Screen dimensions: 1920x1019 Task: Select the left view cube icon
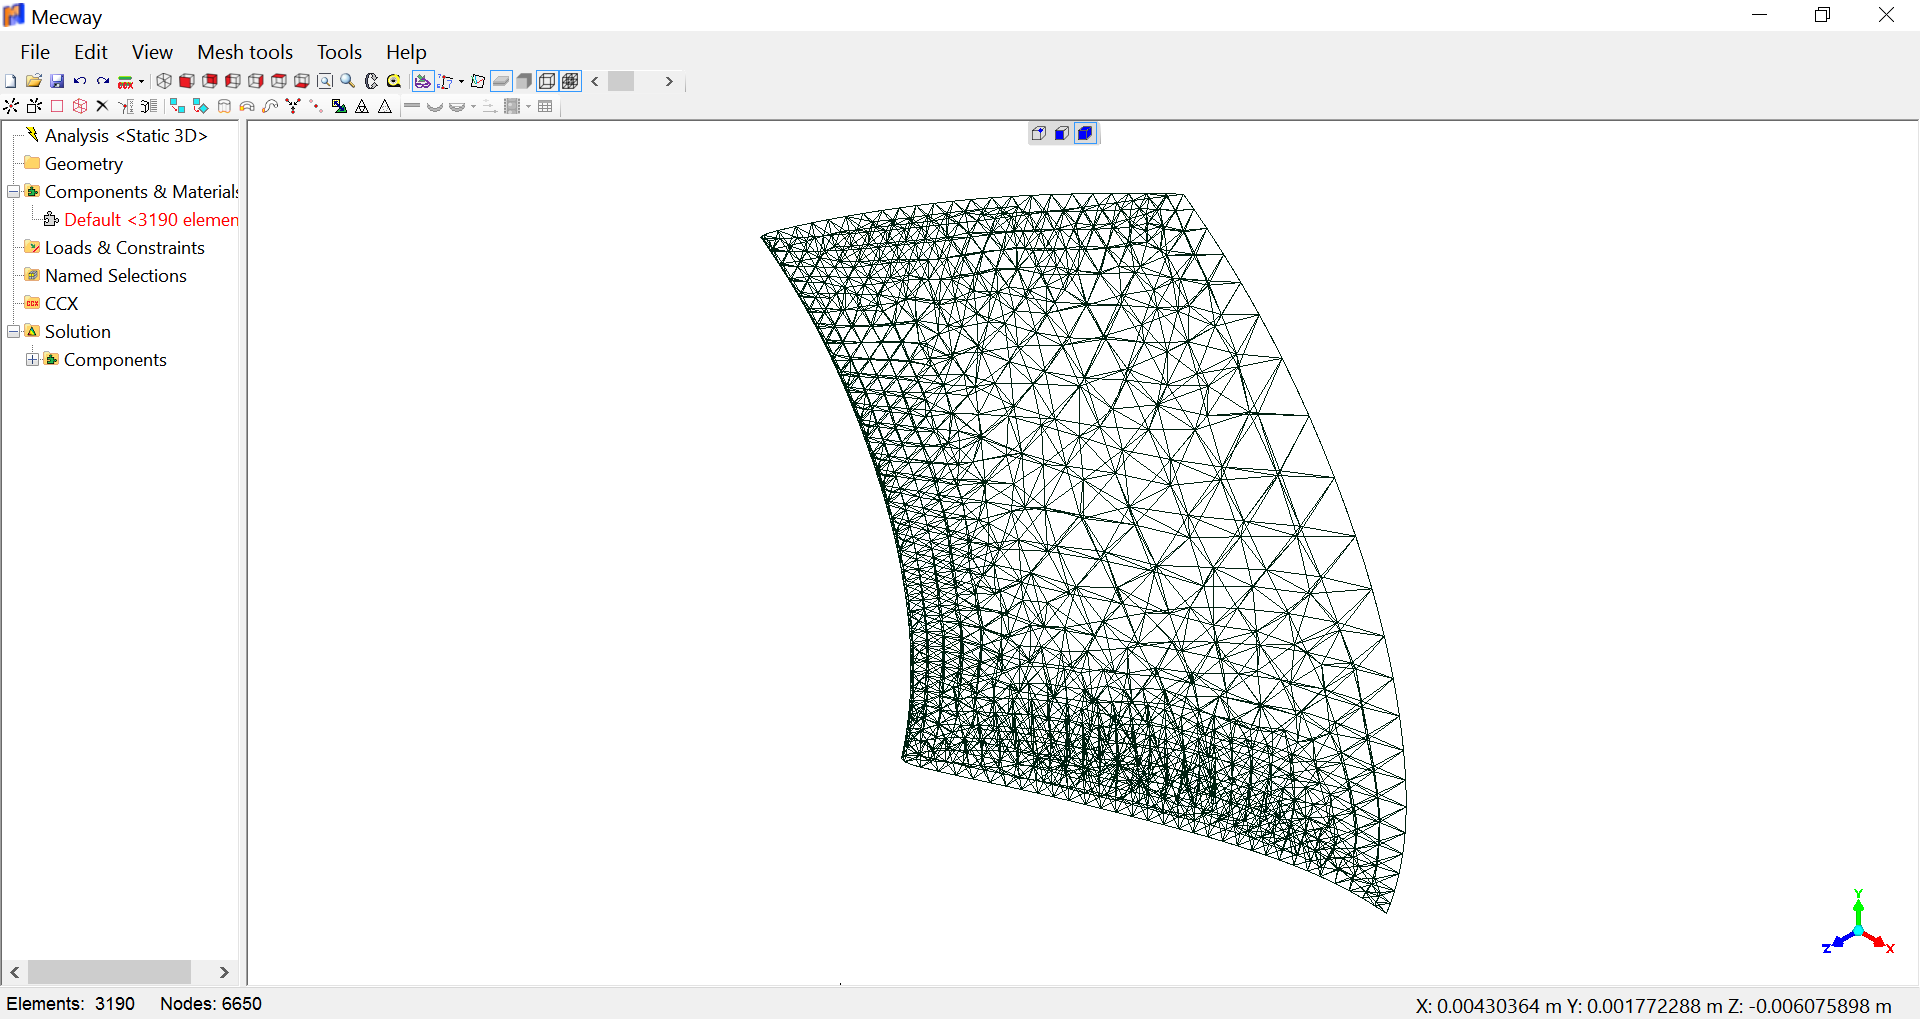(233, 81)
